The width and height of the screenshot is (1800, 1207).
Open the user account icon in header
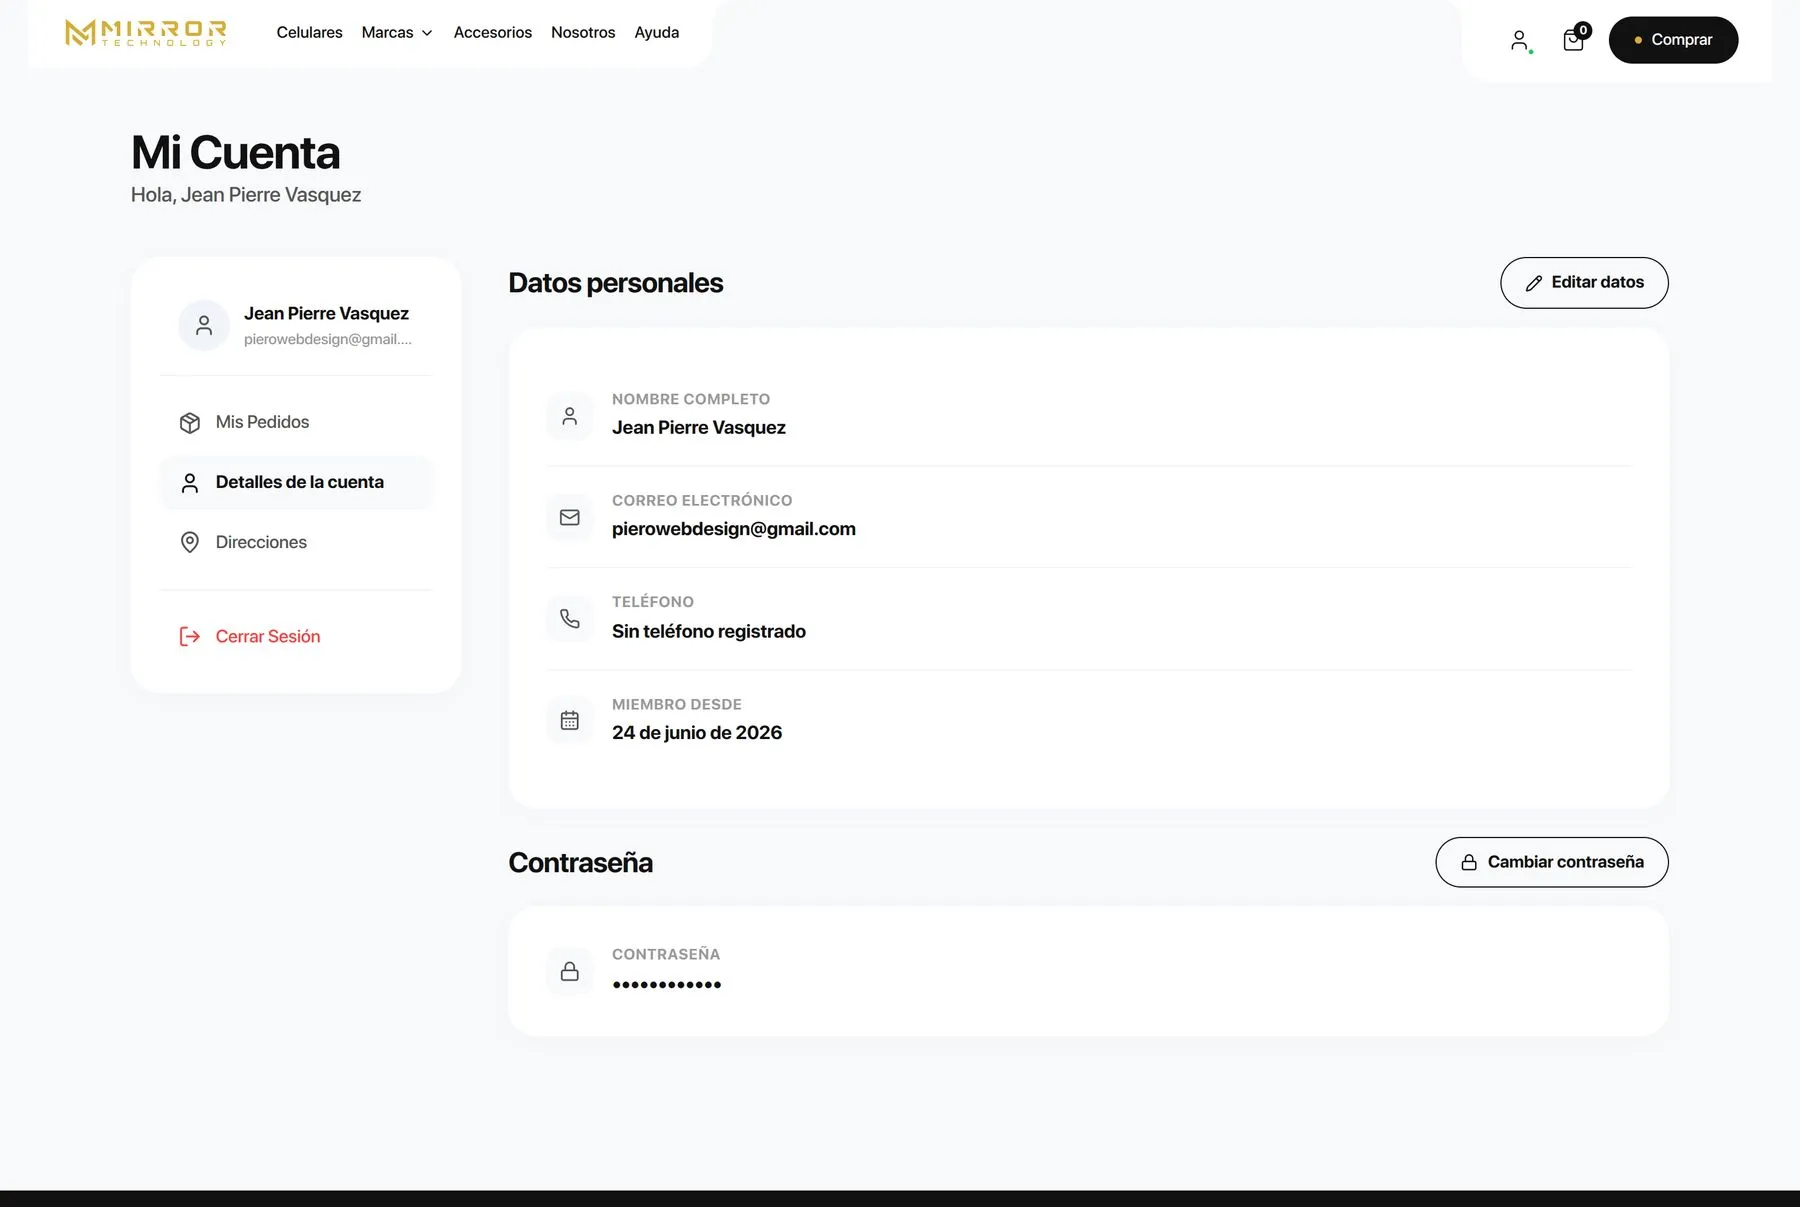[x=1519, y=40]
